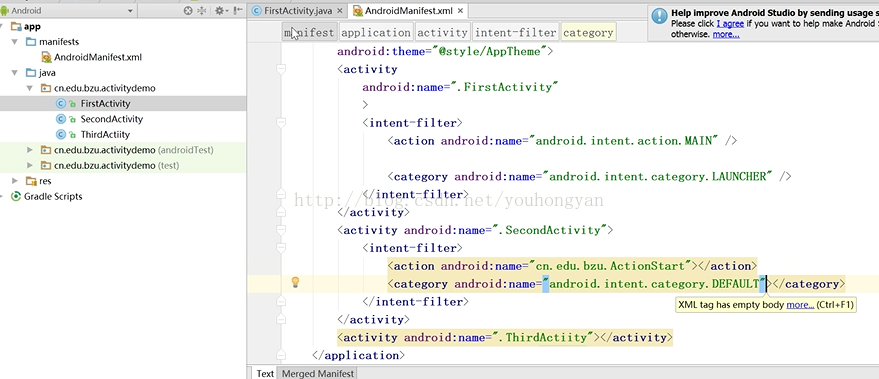Click package icon of cn.edu.bzu.activitydemo (androidTest)
Viewport: 879px width, 379px height.
pyautogui.click(x=46, y=150)
